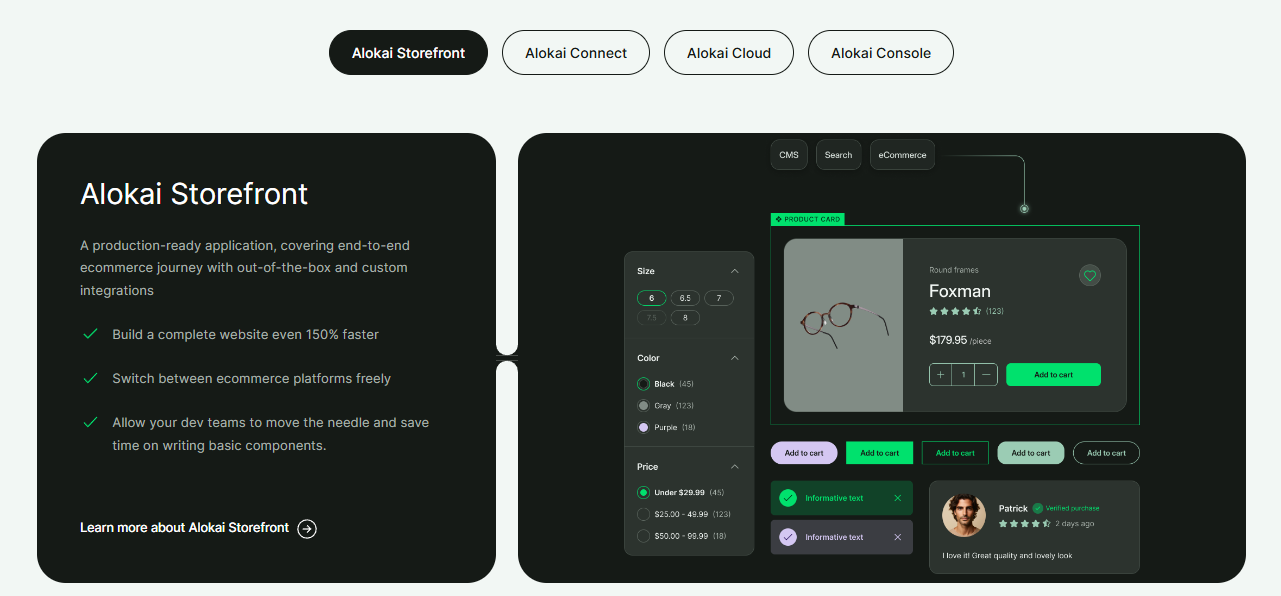Click the CMS chip
The image size is (1281, 596).
click(789, 155)
